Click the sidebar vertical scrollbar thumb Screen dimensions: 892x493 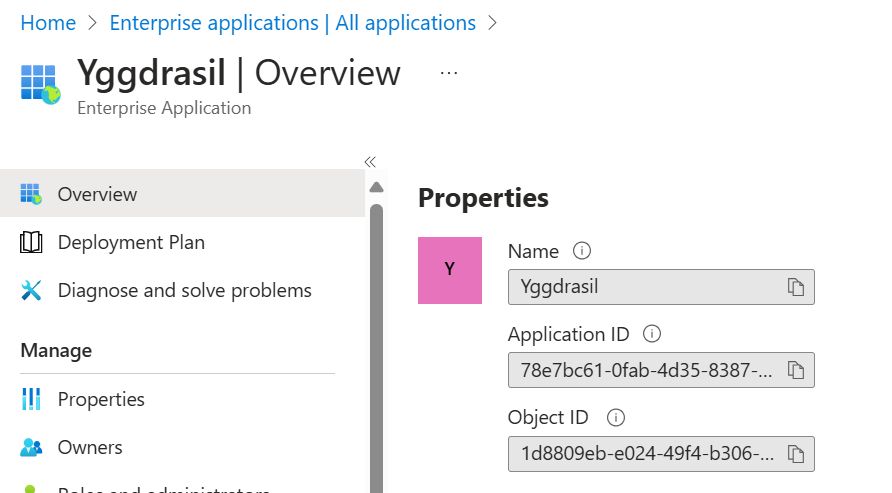click(x=376, y=348)
